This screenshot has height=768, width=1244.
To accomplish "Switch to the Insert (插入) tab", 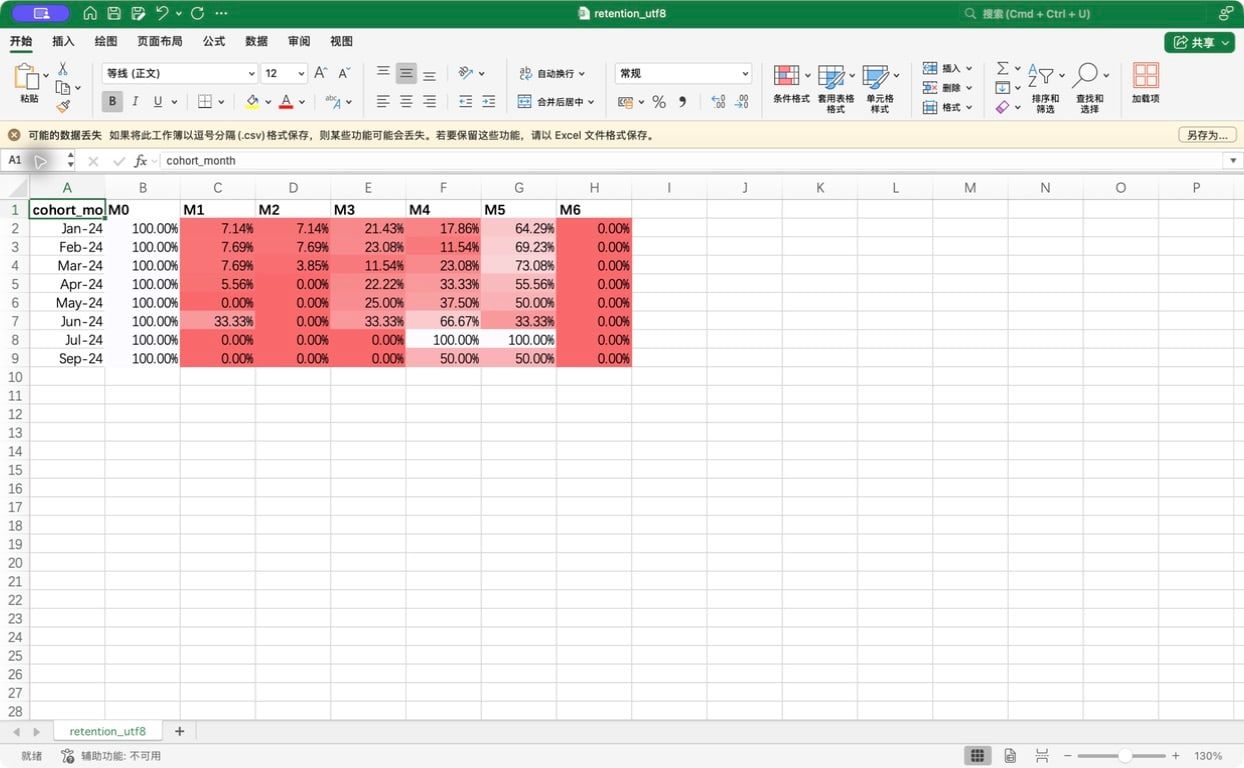I will [x=63, y=41].
